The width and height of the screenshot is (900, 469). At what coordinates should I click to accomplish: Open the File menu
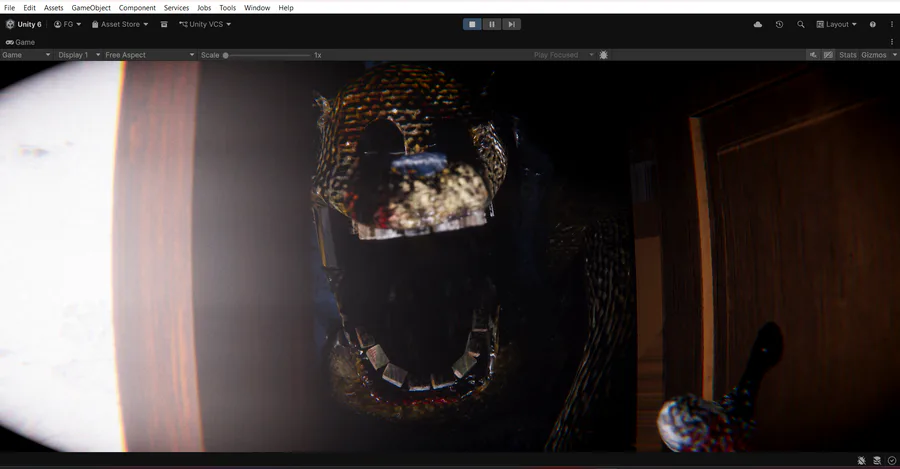[x=9, y=7]
